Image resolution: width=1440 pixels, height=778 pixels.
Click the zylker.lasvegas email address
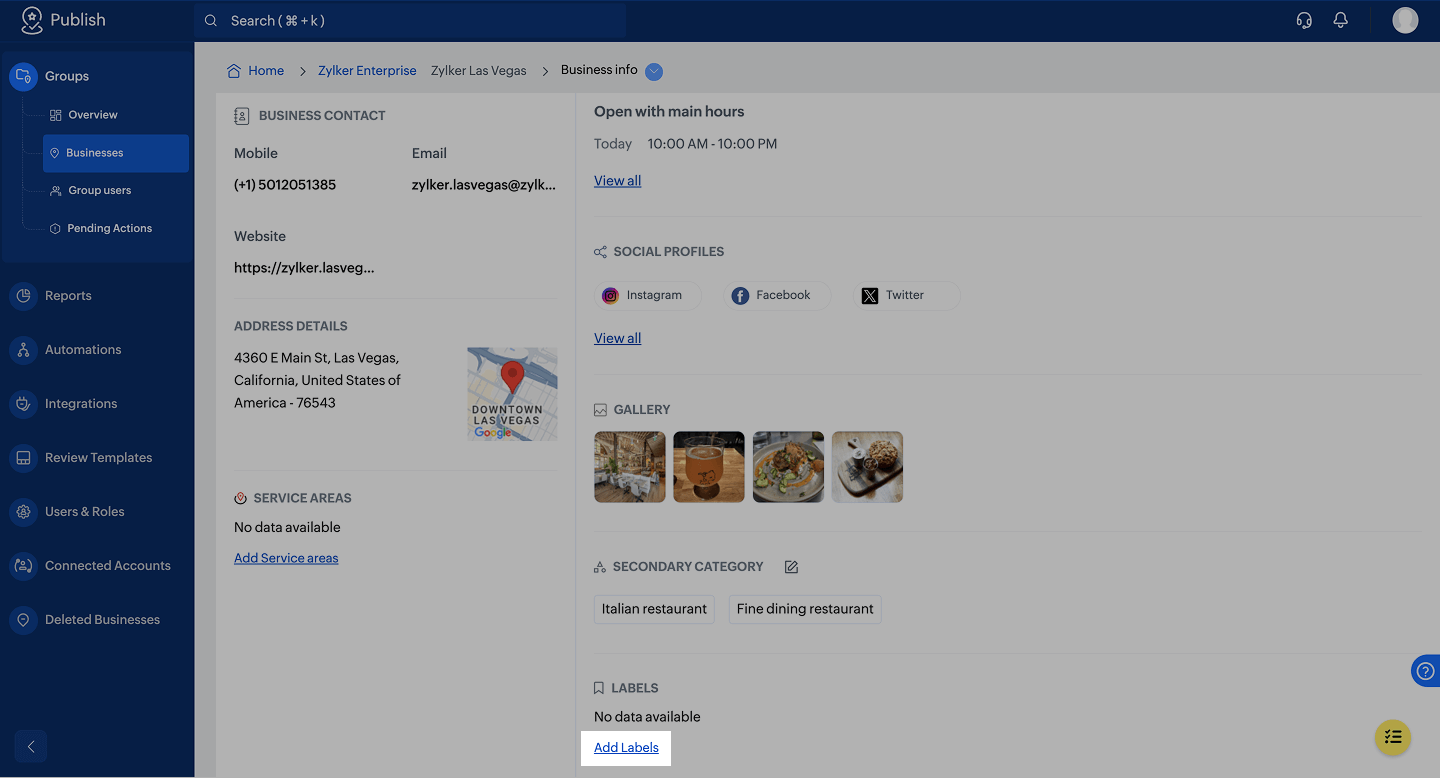point(484,185)
